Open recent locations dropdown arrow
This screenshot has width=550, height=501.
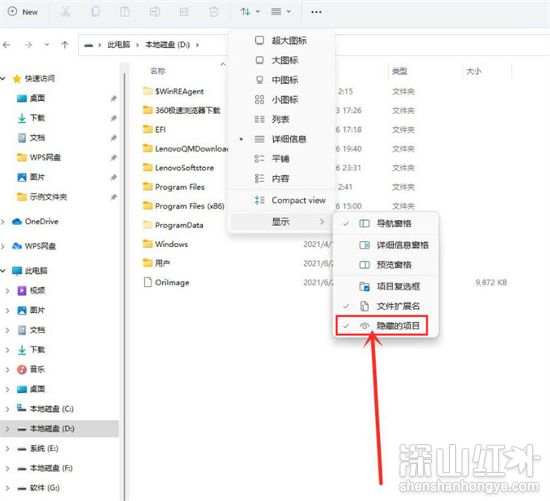47,45
